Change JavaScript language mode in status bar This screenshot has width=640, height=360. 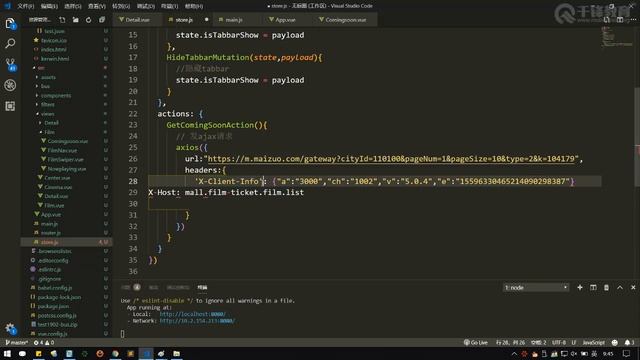(593, 342)
